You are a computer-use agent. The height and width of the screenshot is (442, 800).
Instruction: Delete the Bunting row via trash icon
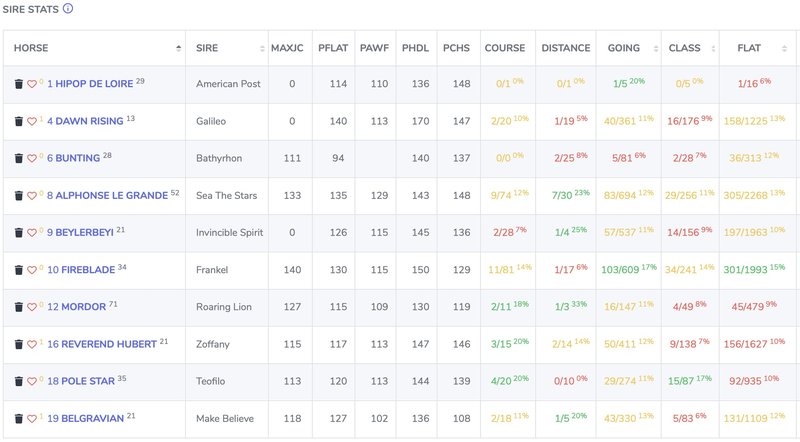(x=18, y=158)
